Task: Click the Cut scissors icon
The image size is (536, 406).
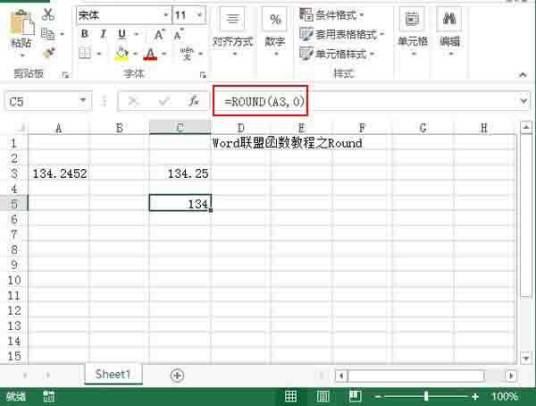Action: point(48,14)
